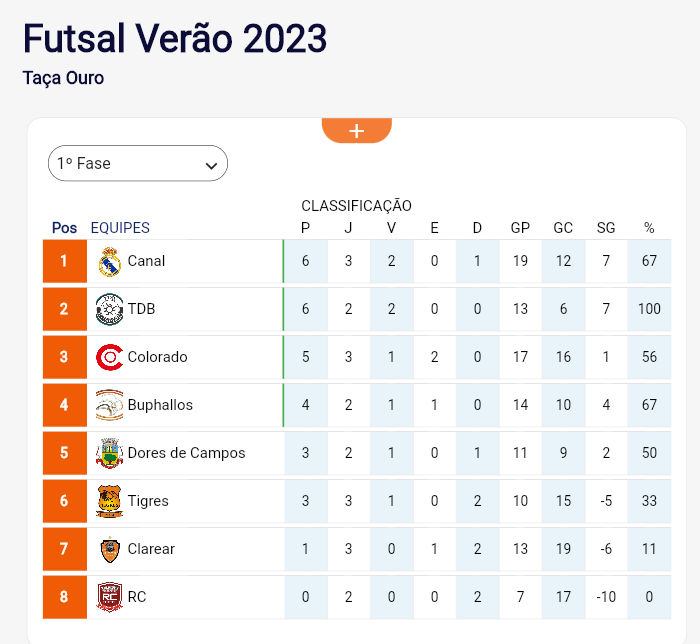Viewport: 700px width, 644px height.
Task: Click the dropdown chevron arrow beside 1º Fase
Action: pyautogui.click(x=211, y=166)
